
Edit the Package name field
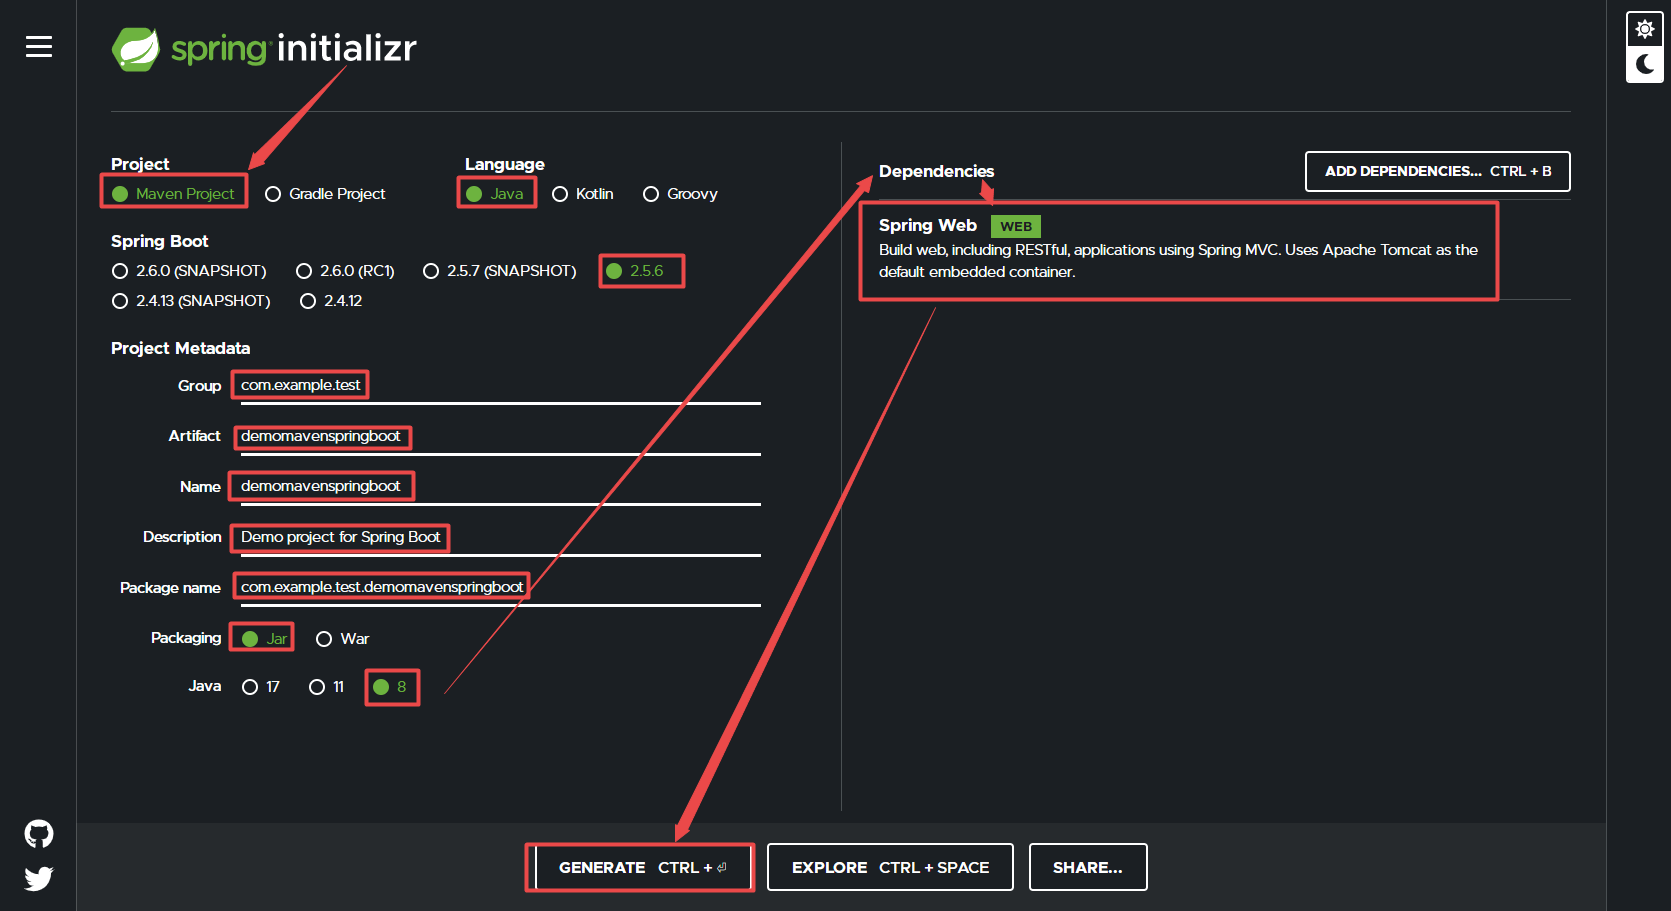(x=500, y=588)
